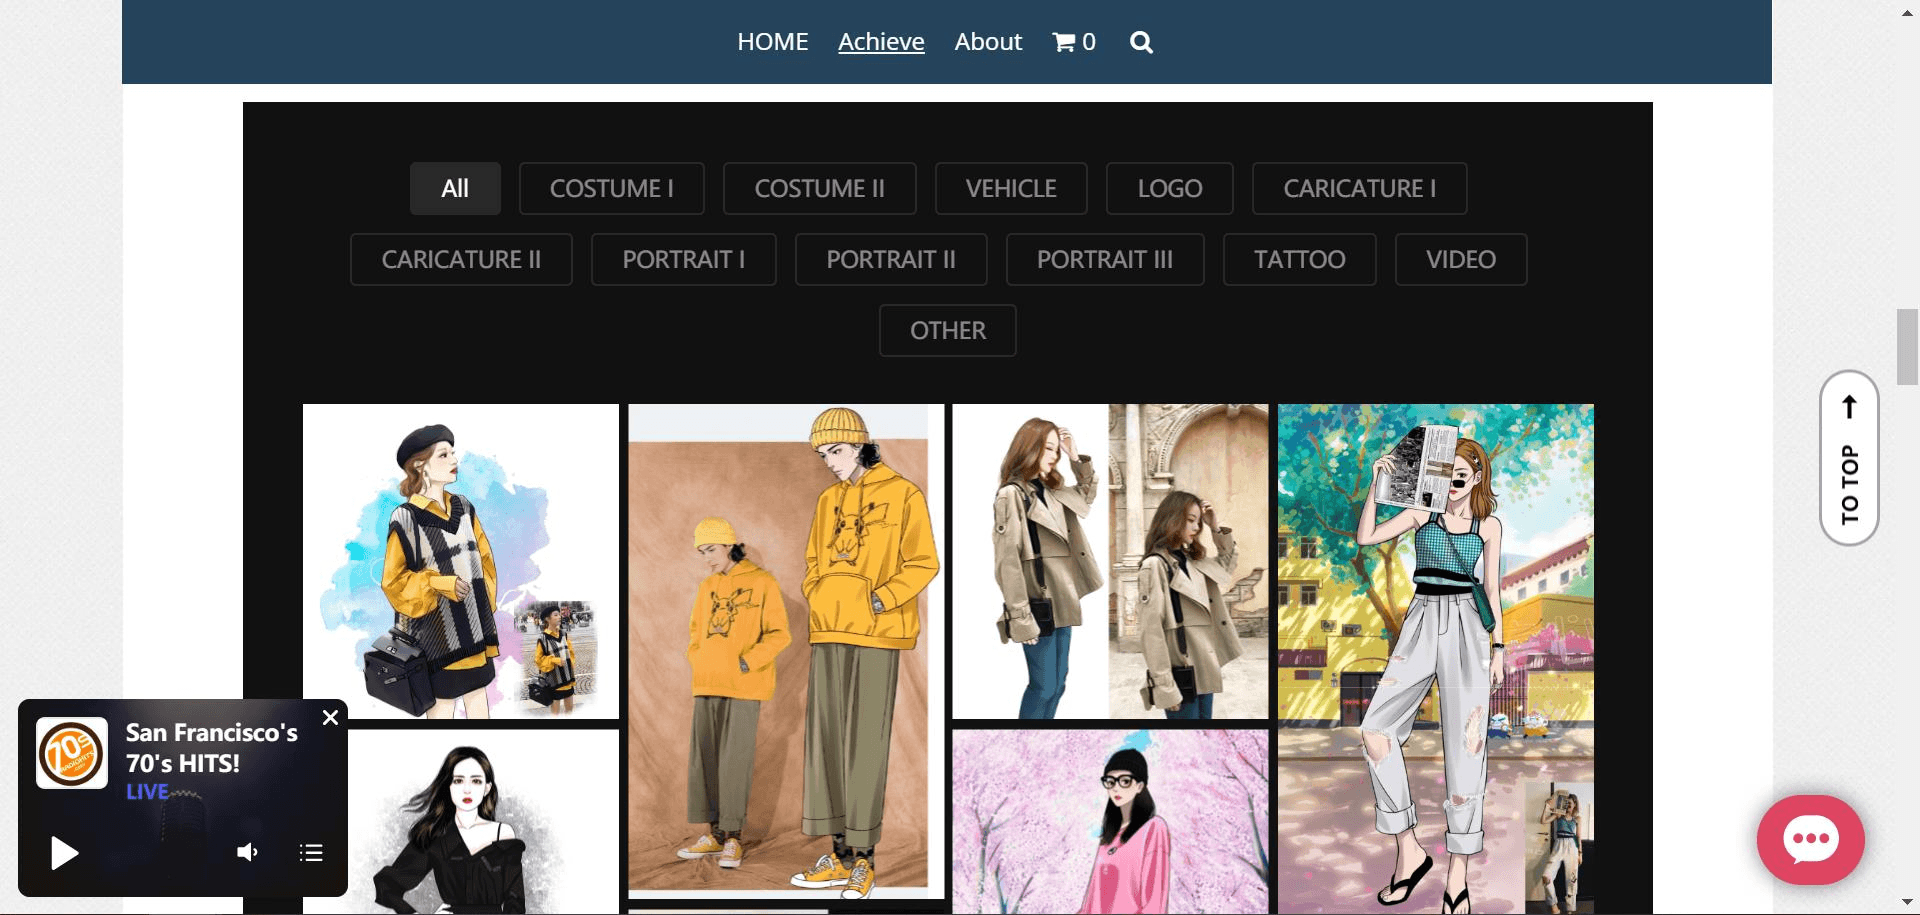Open the yellow Pikachu hoodie artwork
1920x915 pixels.
[x=786, y=650]
